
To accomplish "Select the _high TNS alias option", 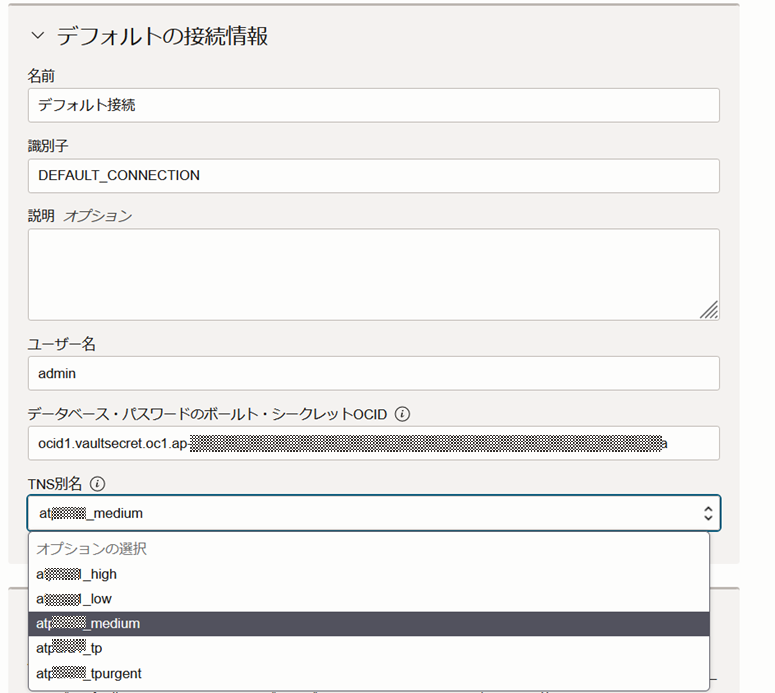I will click(x=369, y=574).
